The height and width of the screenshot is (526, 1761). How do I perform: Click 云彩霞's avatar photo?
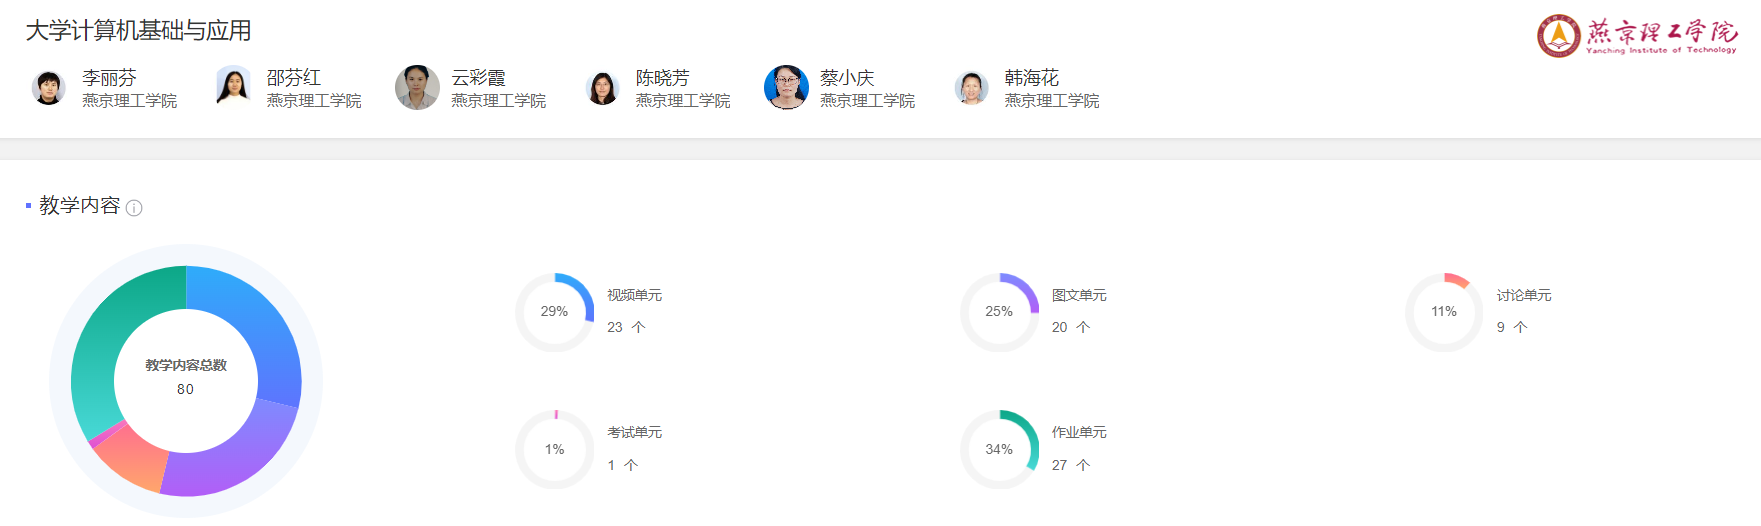click(417, 88)
